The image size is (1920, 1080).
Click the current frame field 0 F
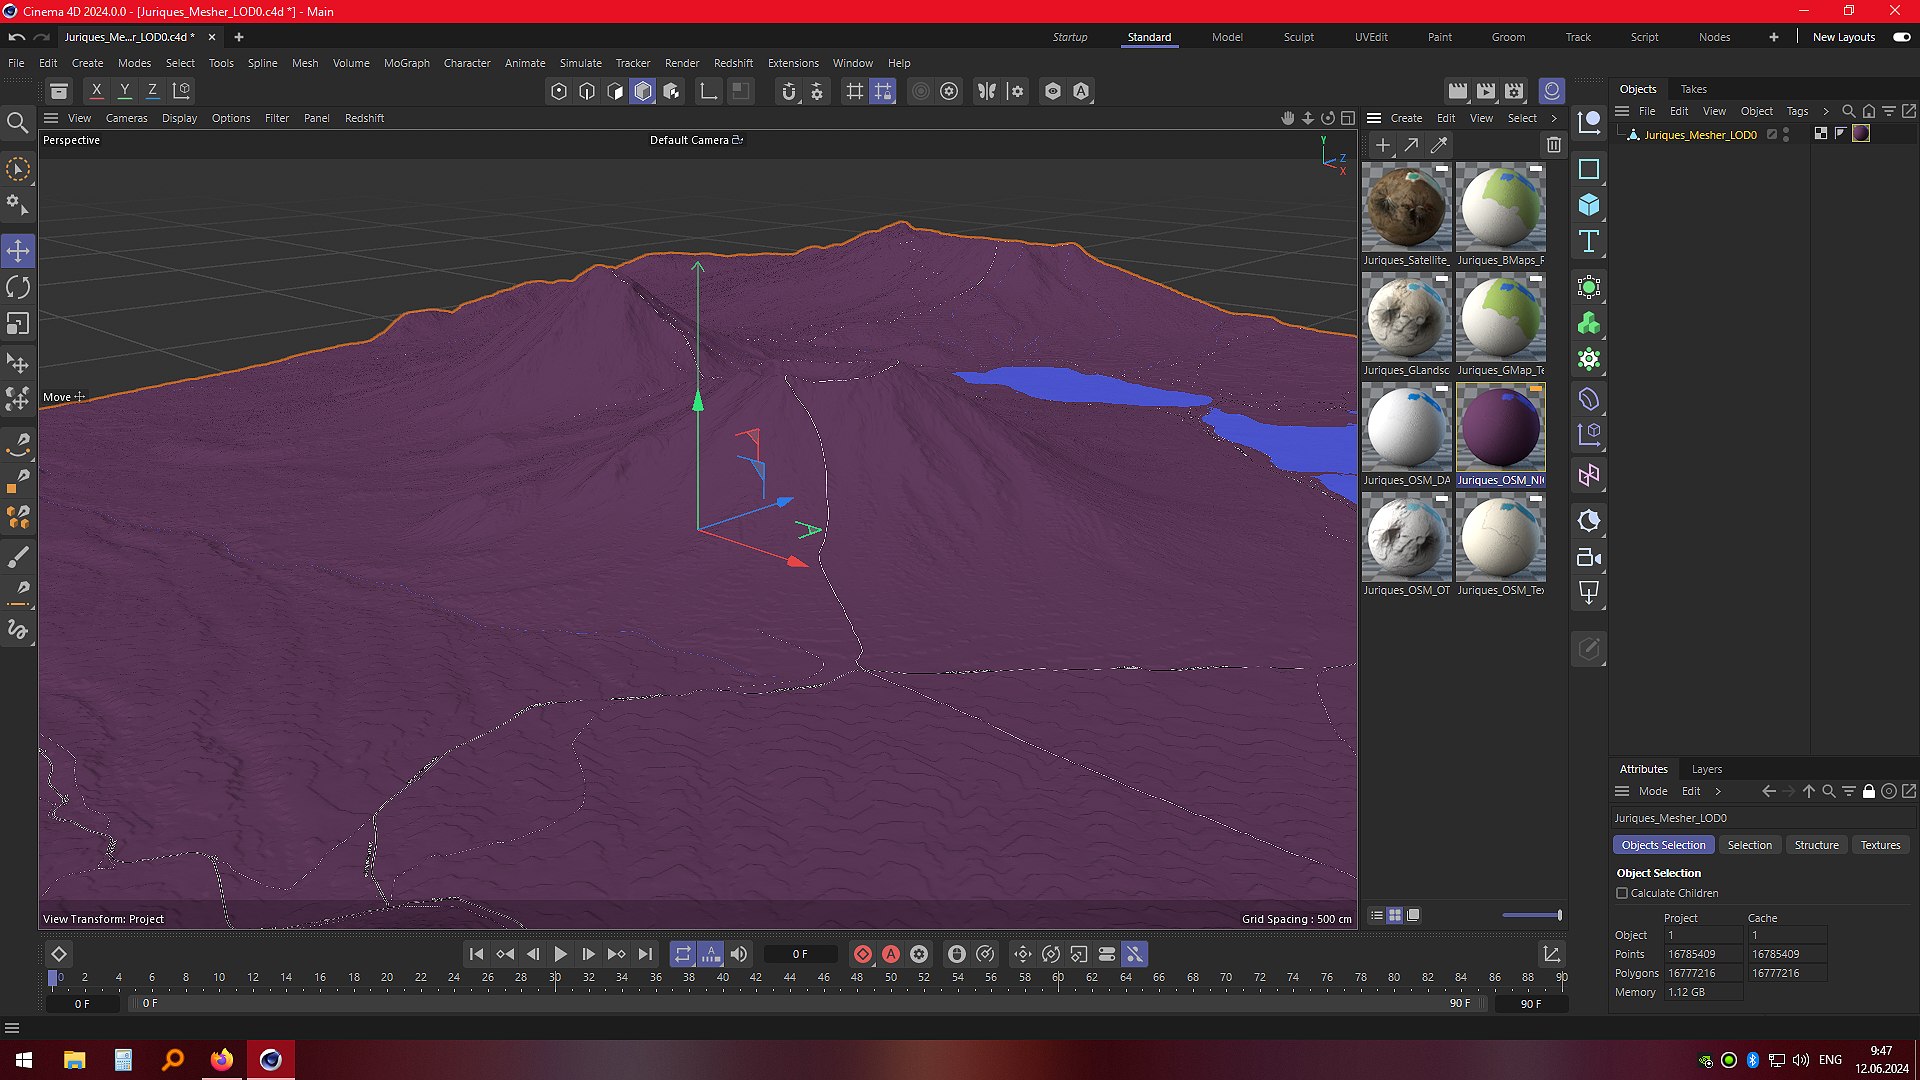(800, 954)
